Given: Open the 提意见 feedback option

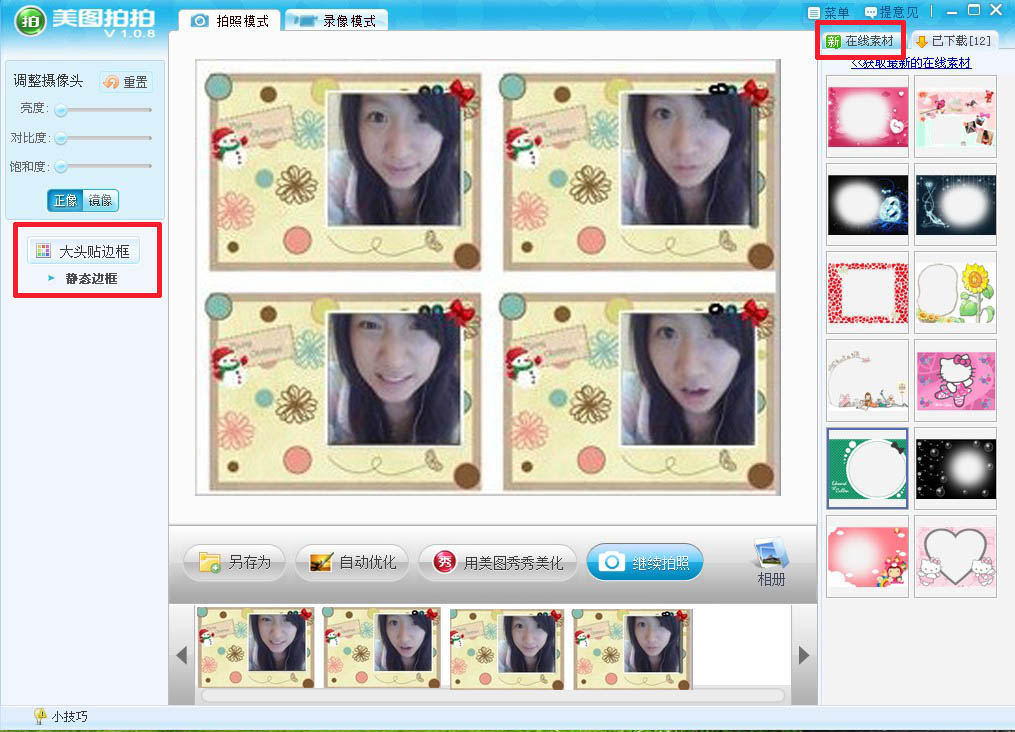Looking at the screenshot, I should coord(891,12).
